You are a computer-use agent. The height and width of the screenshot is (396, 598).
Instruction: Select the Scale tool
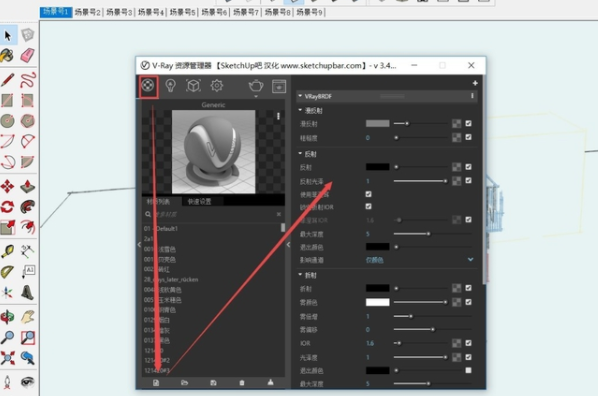click(x=8, y=227)
